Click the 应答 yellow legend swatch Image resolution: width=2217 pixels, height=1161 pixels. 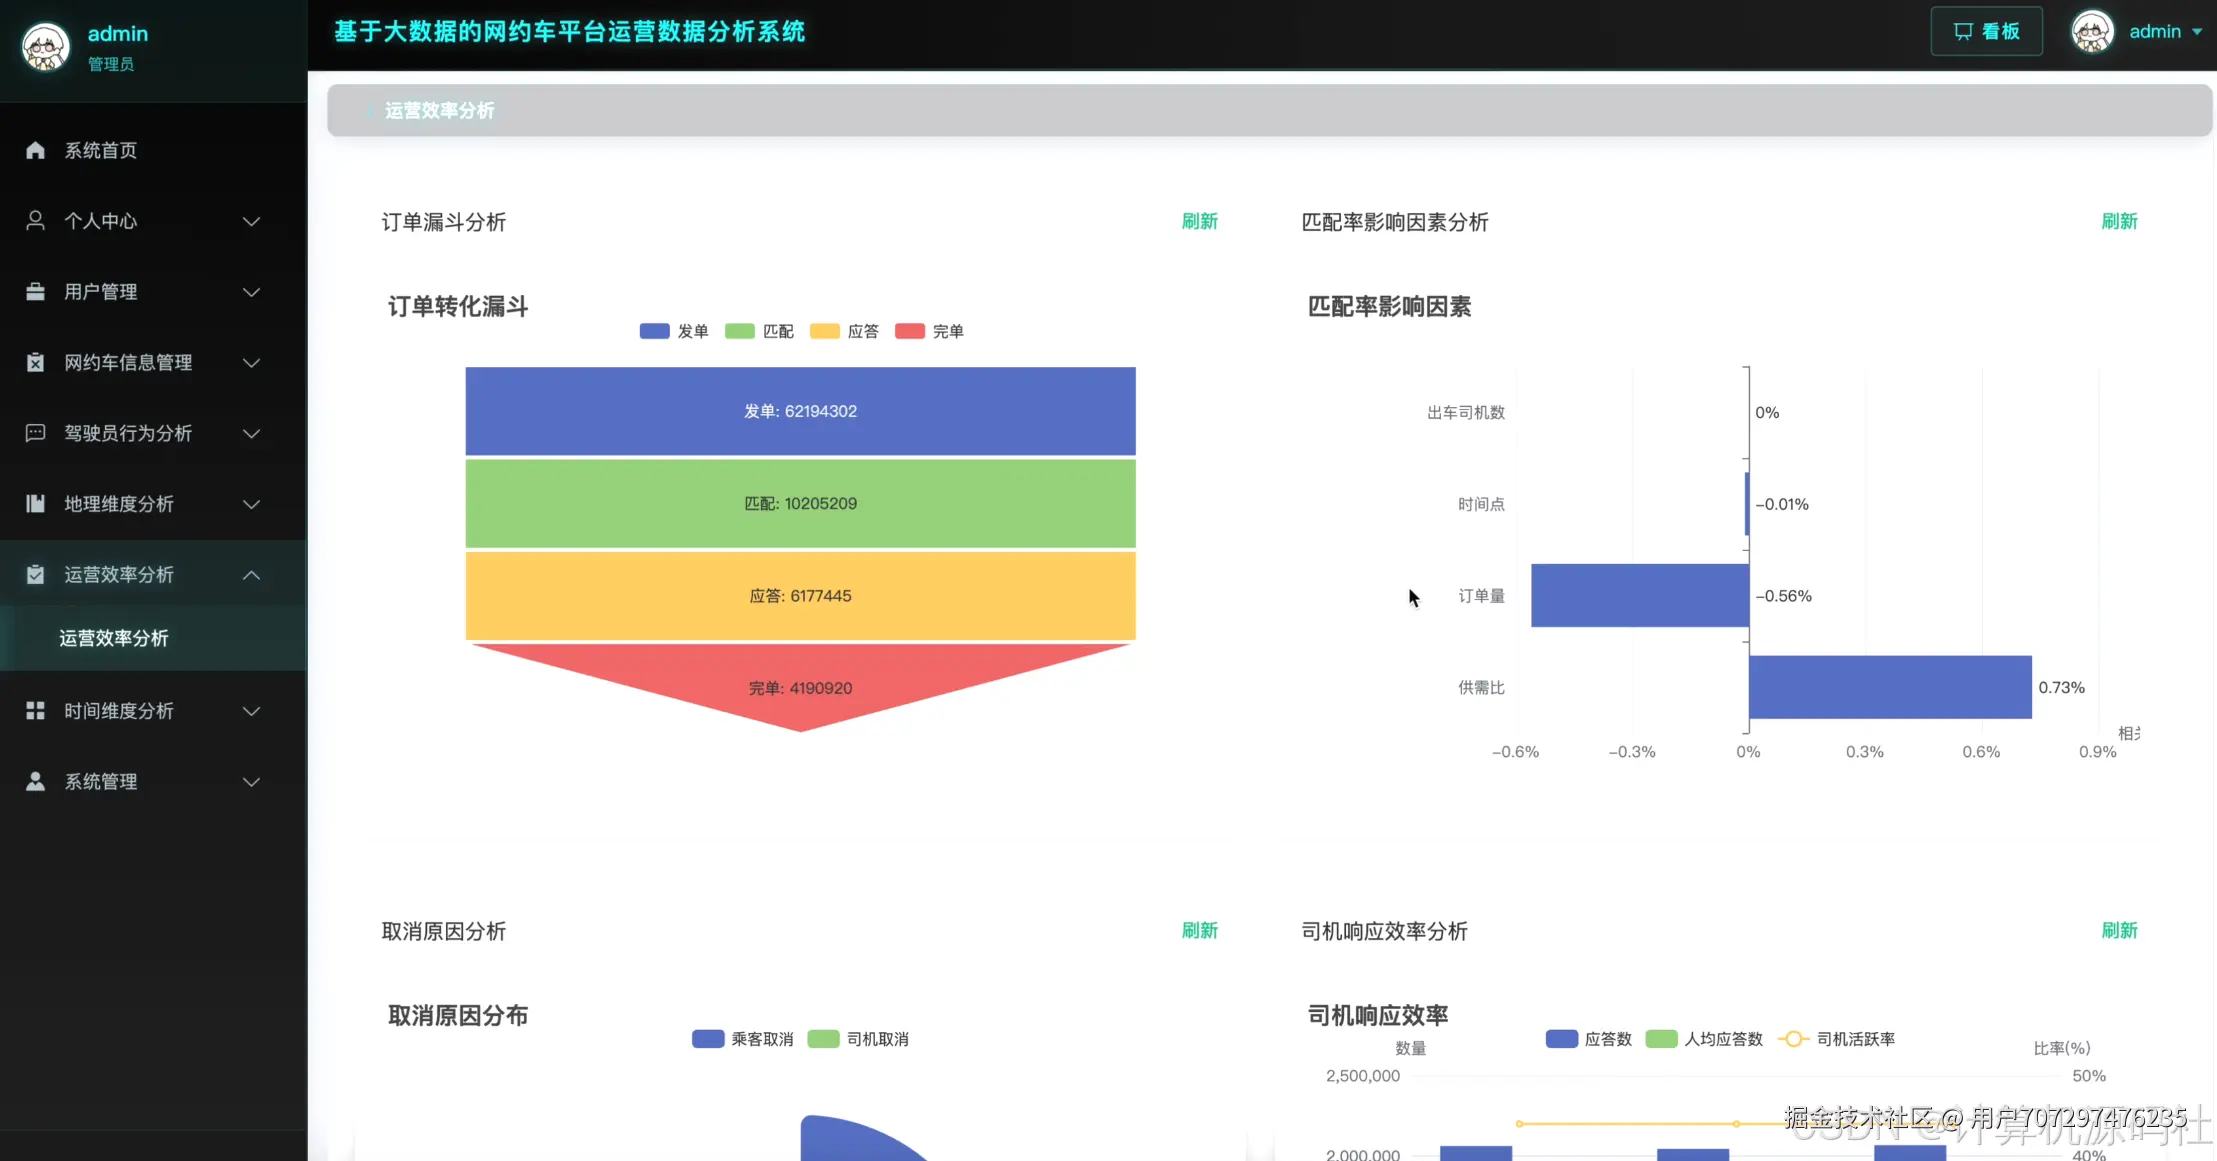pos(825,331)
